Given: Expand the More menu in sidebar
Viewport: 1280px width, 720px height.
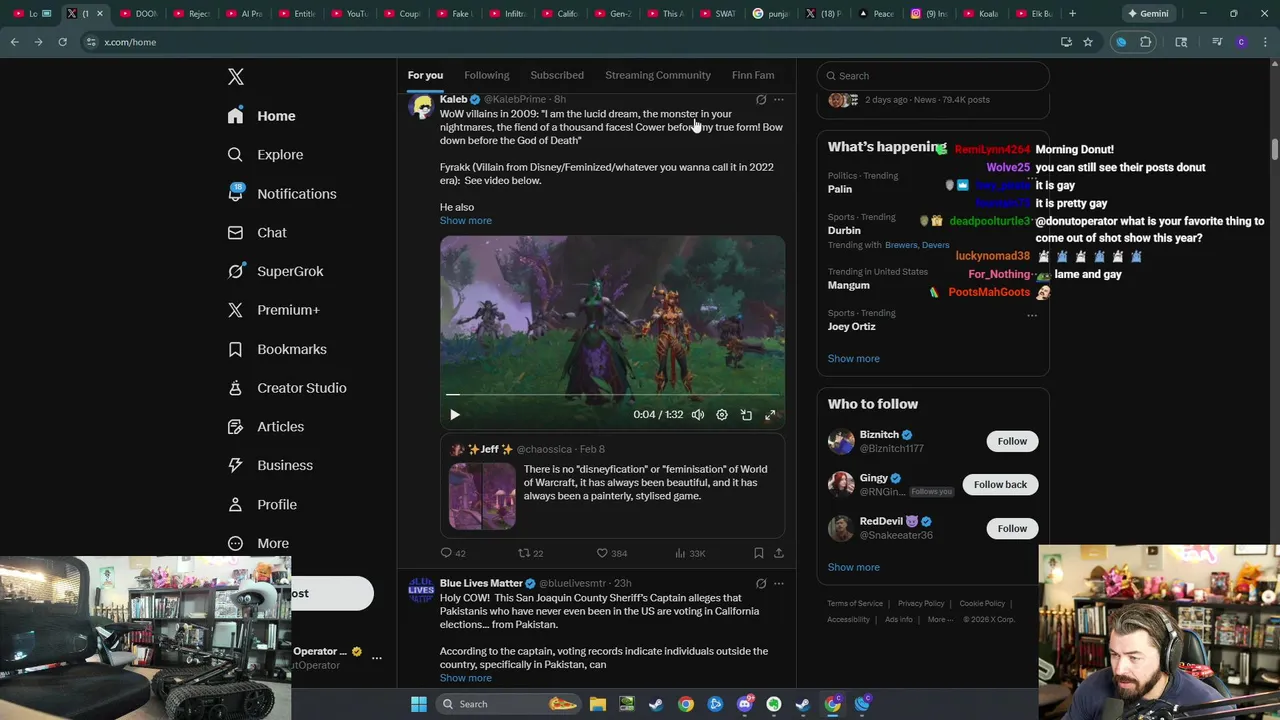Looking at the screenshot, I should 258,543.
